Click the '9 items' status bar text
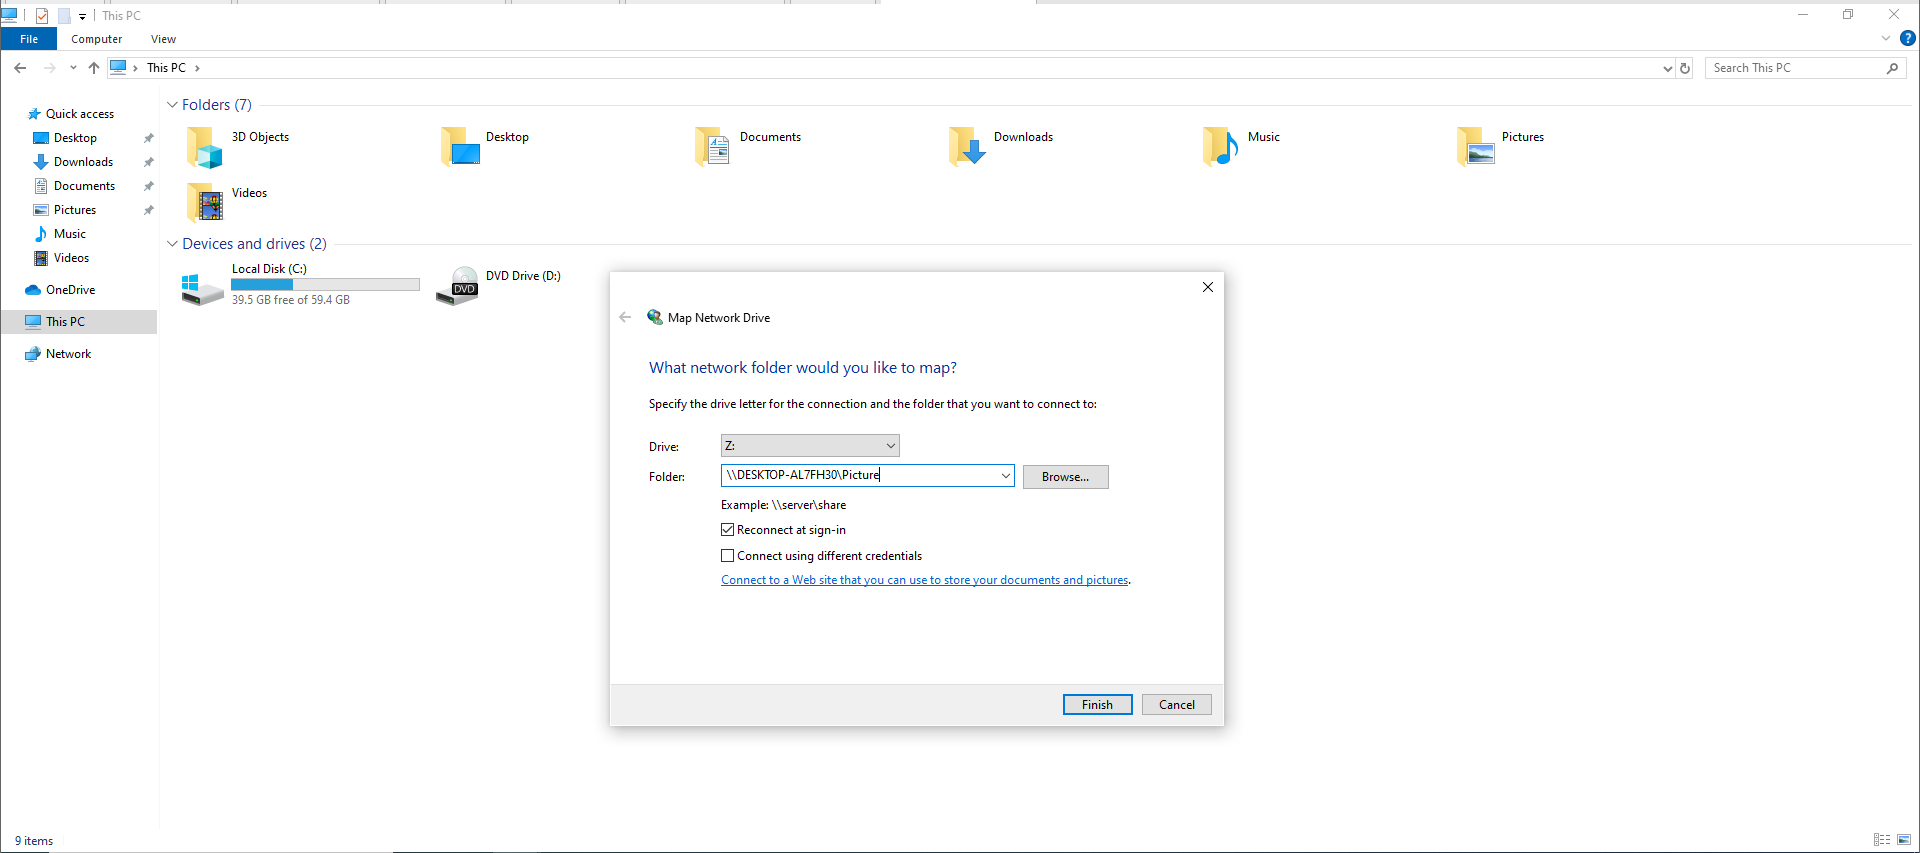Image resolution: width=1920 pixels, height=853 pixels. coord(34,841)
